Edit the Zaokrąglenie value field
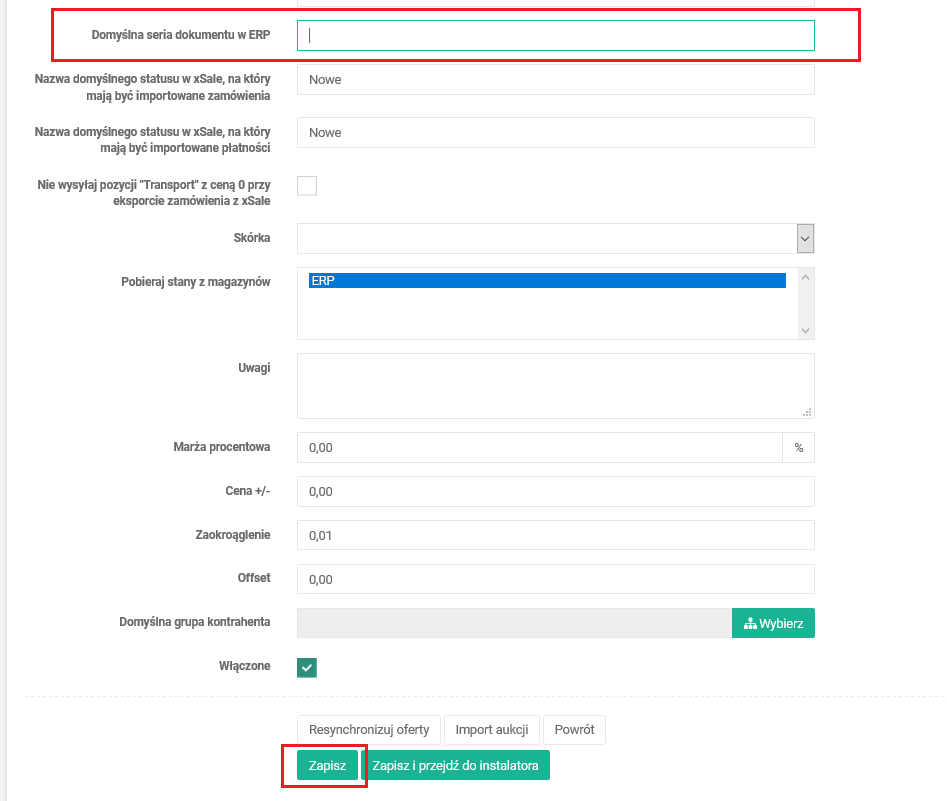The height and width of the screenshot is (801, 947). [555, 536]
